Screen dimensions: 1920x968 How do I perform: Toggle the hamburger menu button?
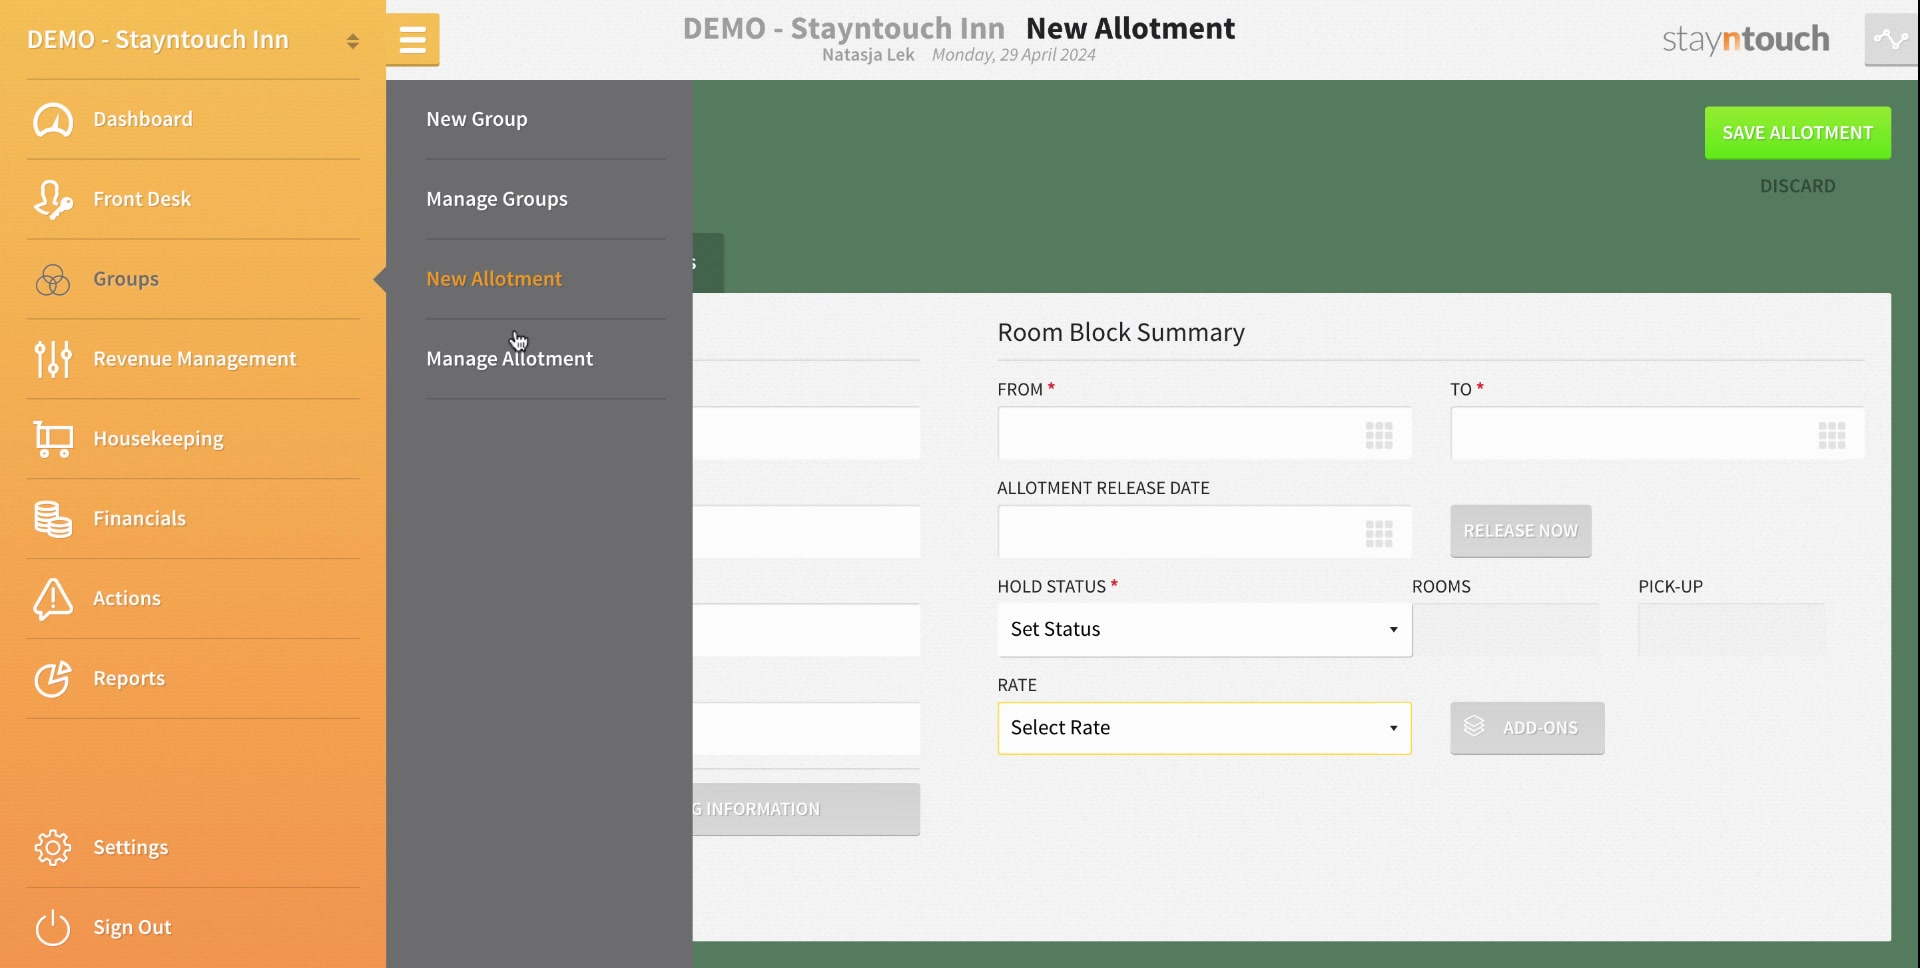(x=413, y=40)
